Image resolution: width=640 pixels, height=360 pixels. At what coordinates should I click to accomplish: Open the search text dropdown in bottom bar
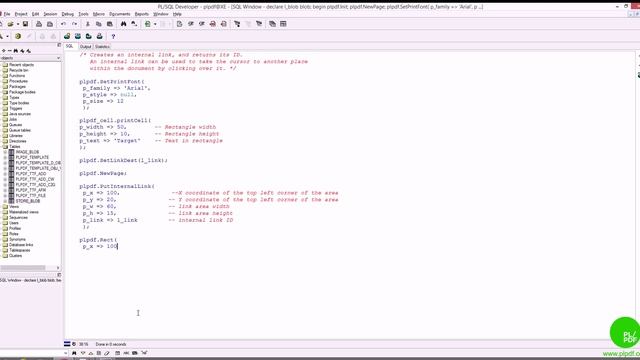(x=66, y=353)
